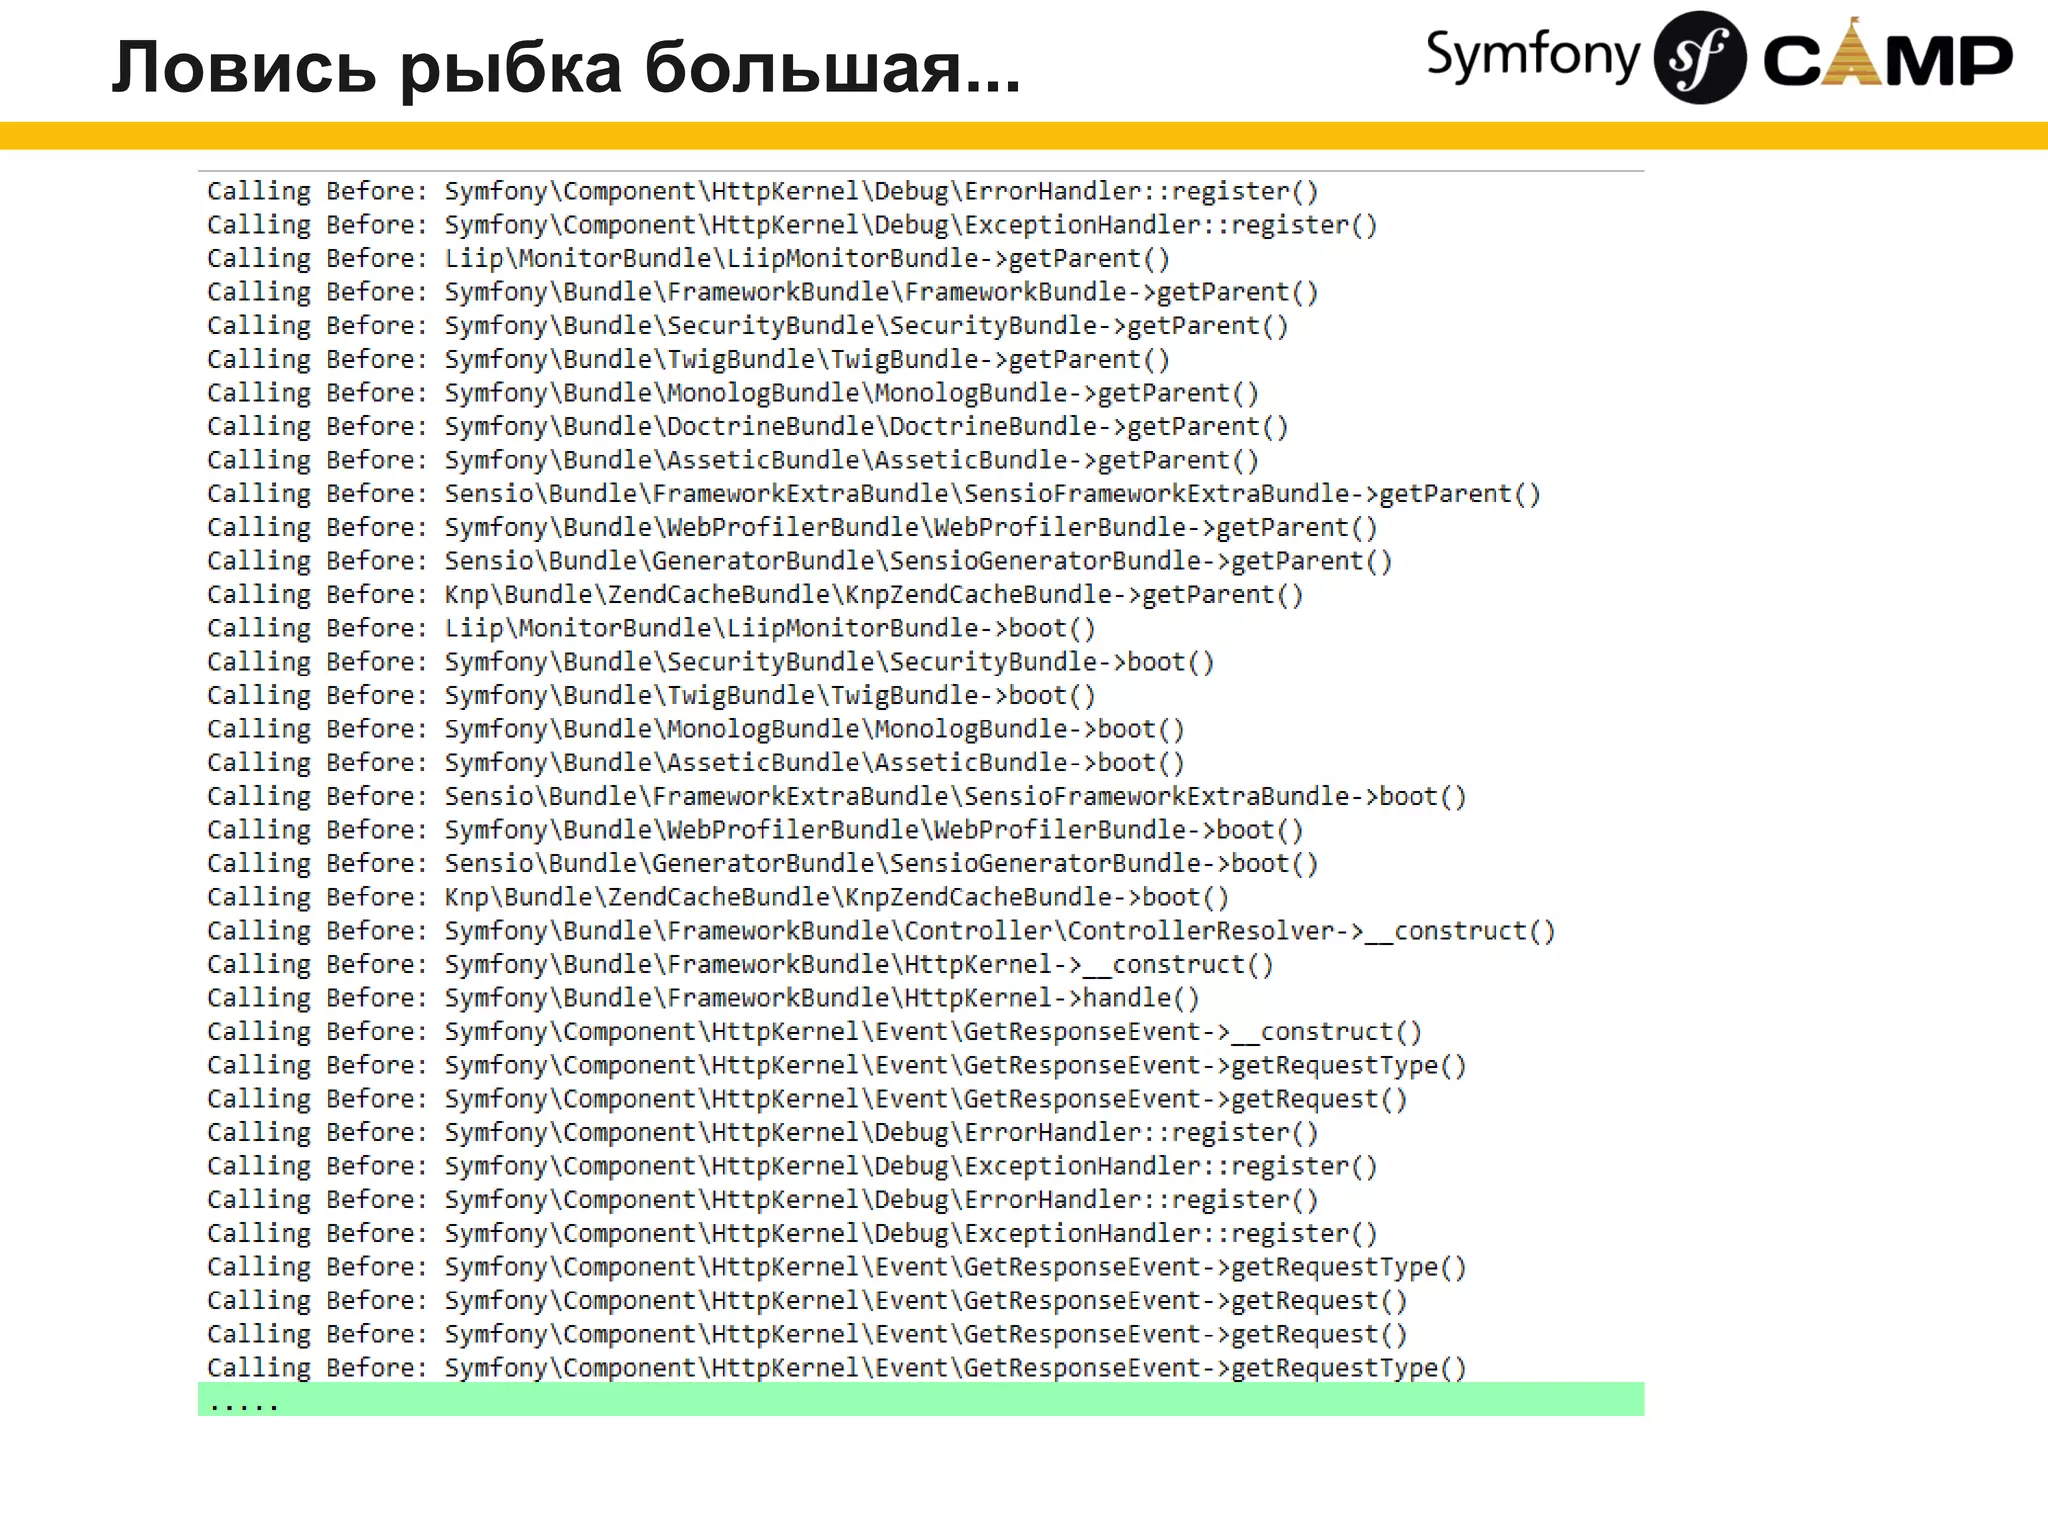Click the line WebProfilerBundle->boot()
This screenshot has height=1536, width=2048.
point(755,830)
